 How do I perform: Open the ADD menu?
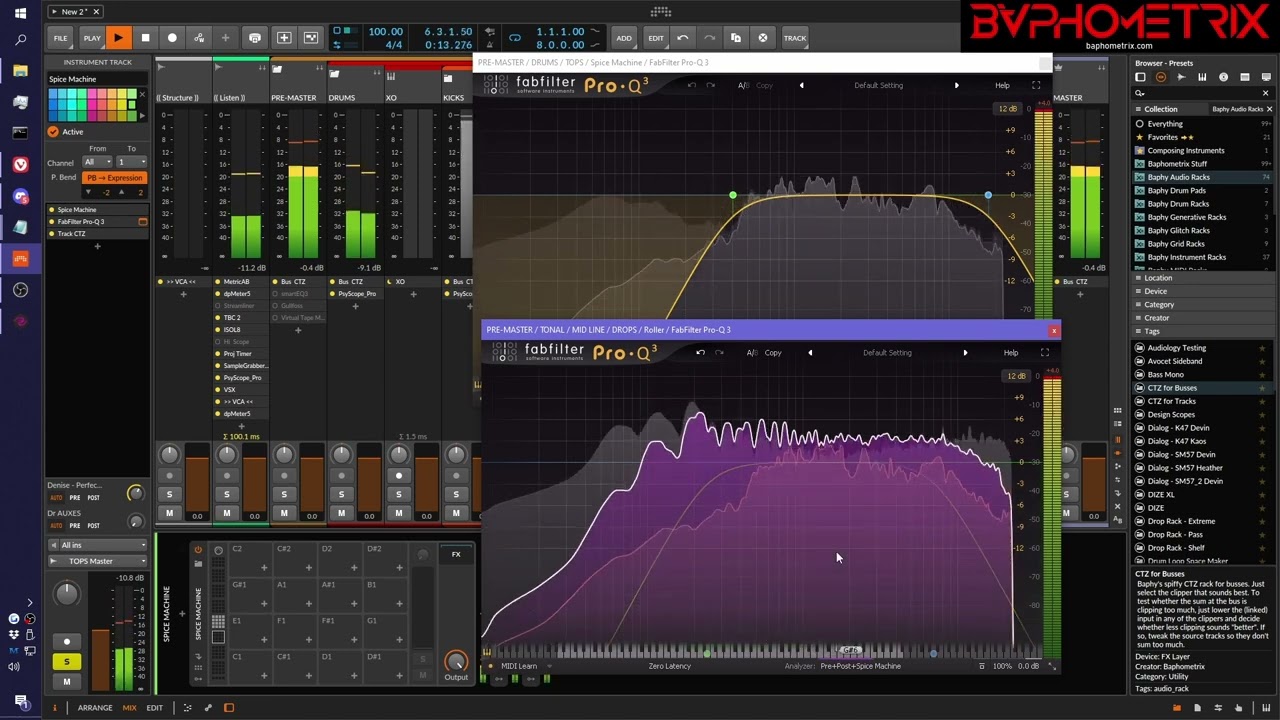[624, 38]
